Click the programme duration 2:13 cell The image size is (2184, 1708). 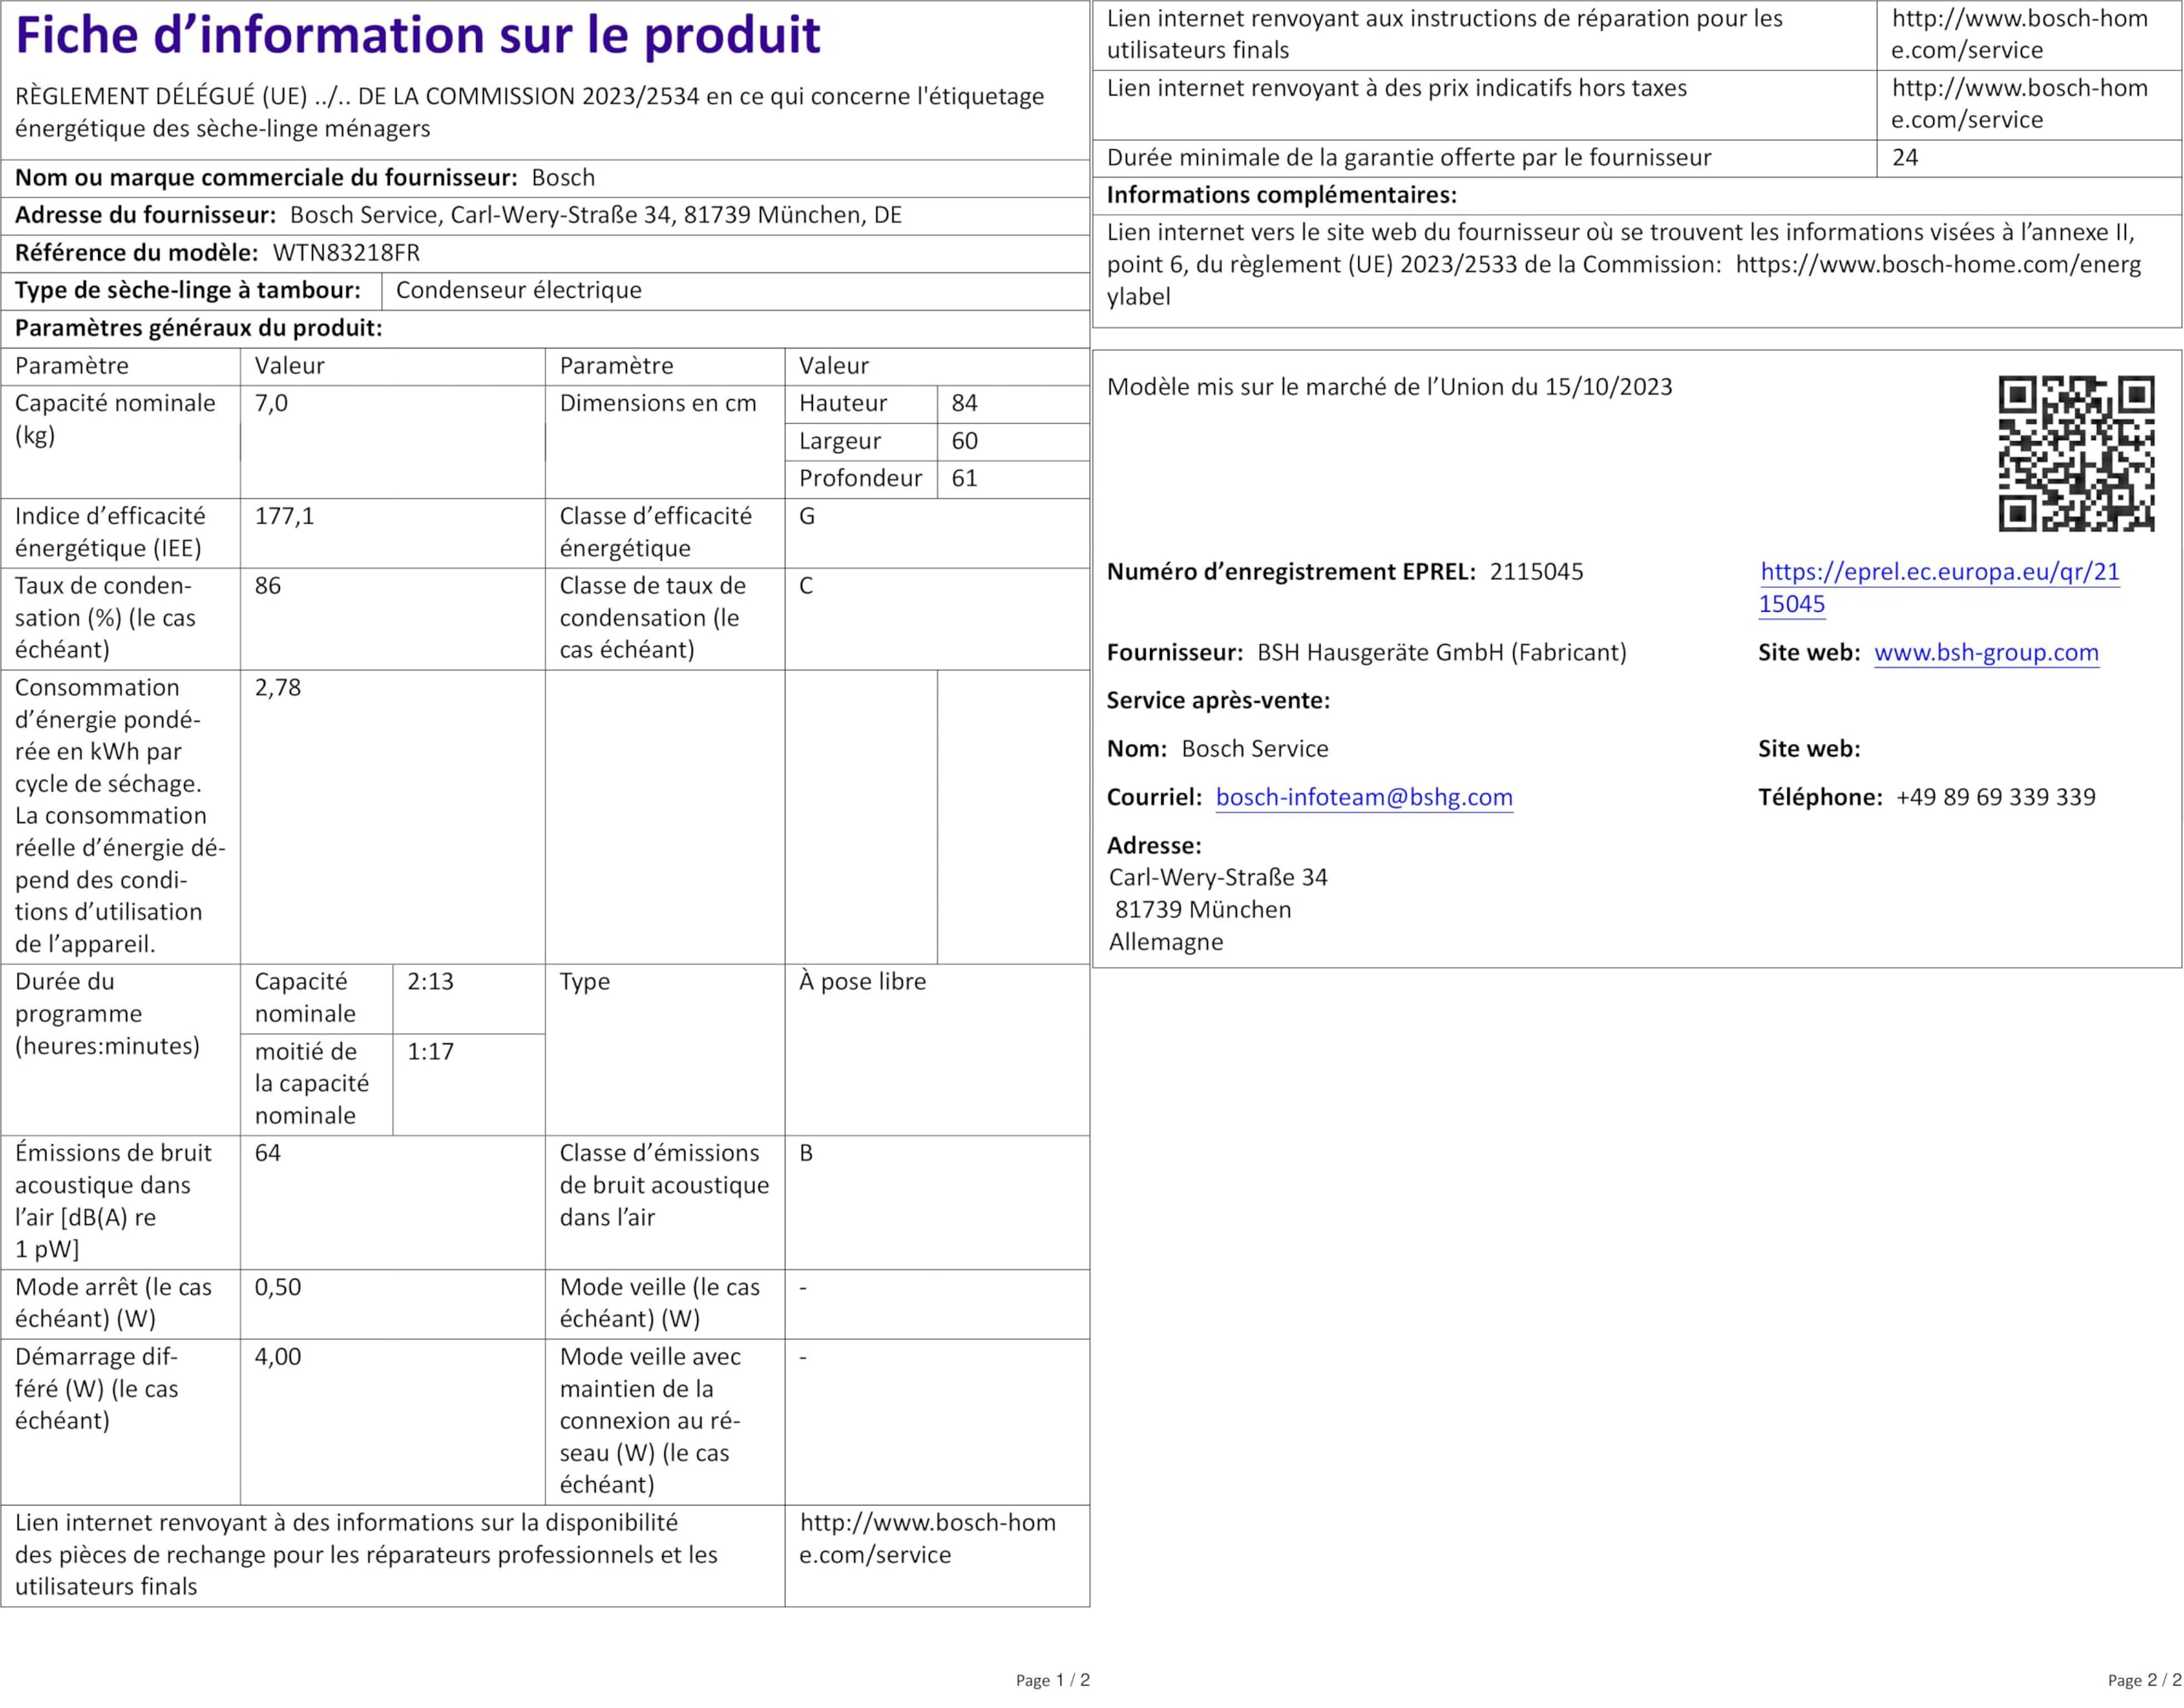430,981
